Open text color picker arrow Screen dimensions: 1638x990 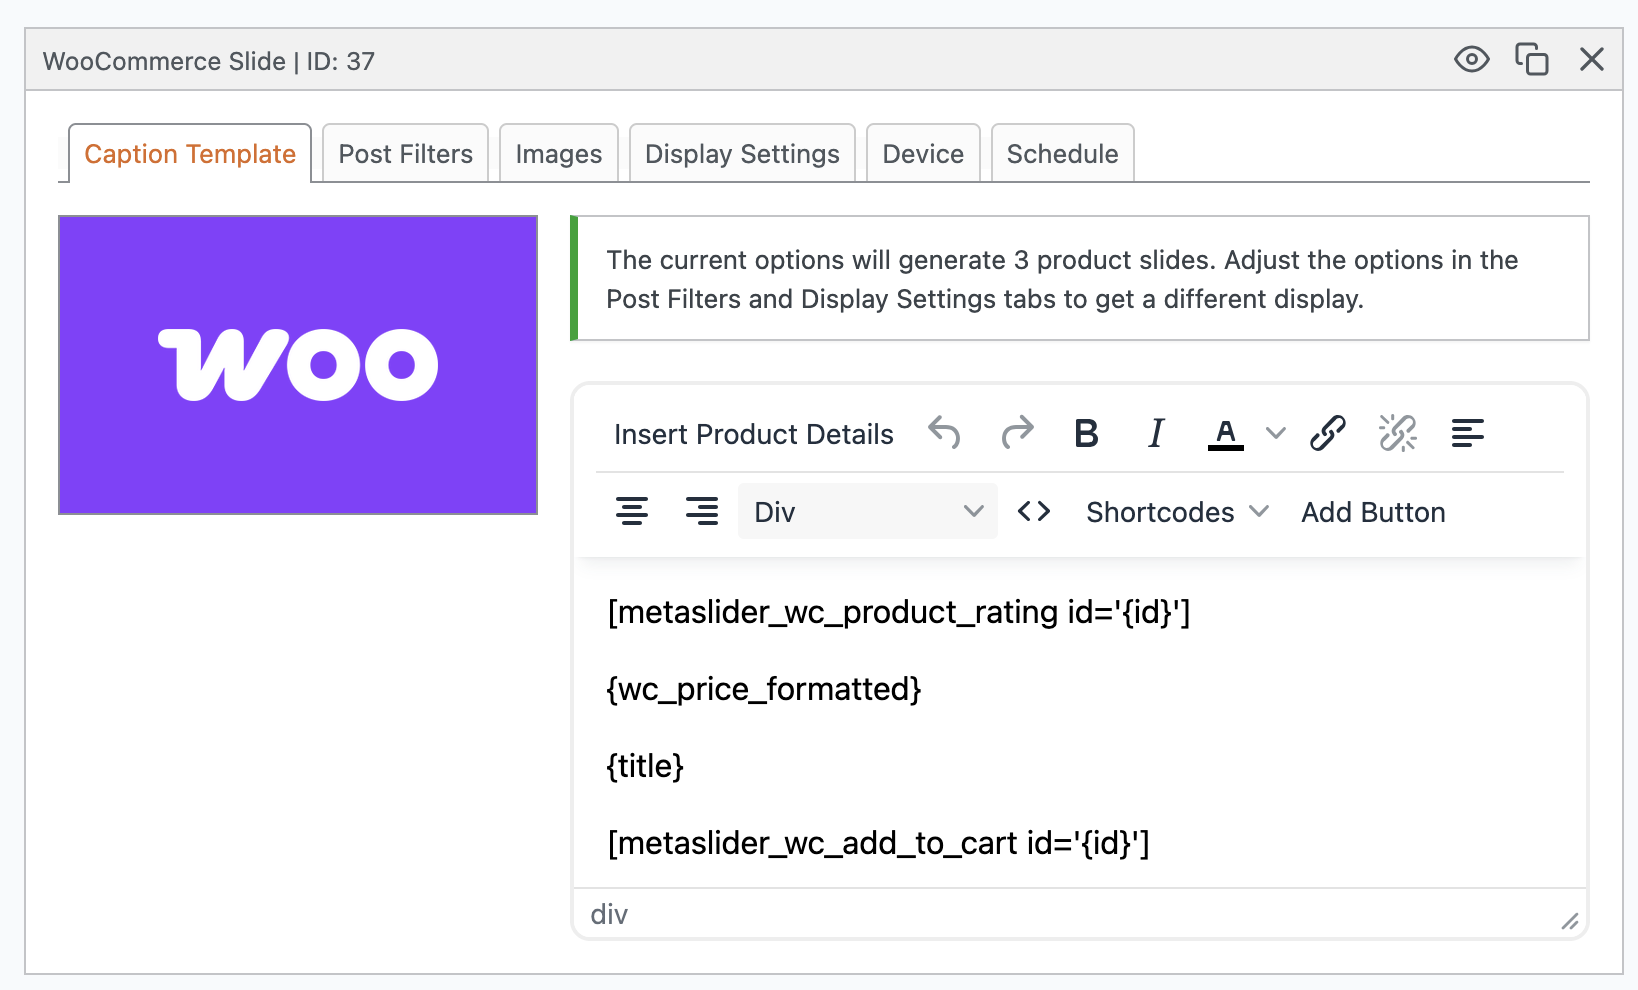(1276, 433)
